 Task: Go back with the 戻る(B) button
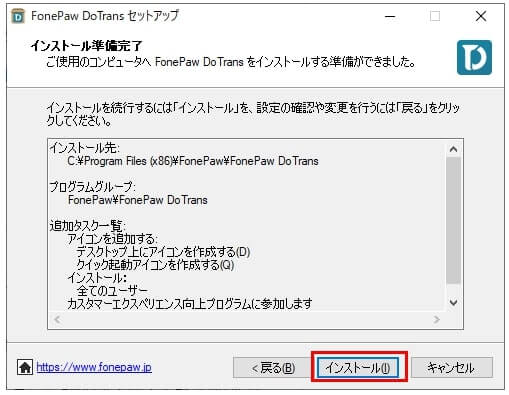[273, 368]
